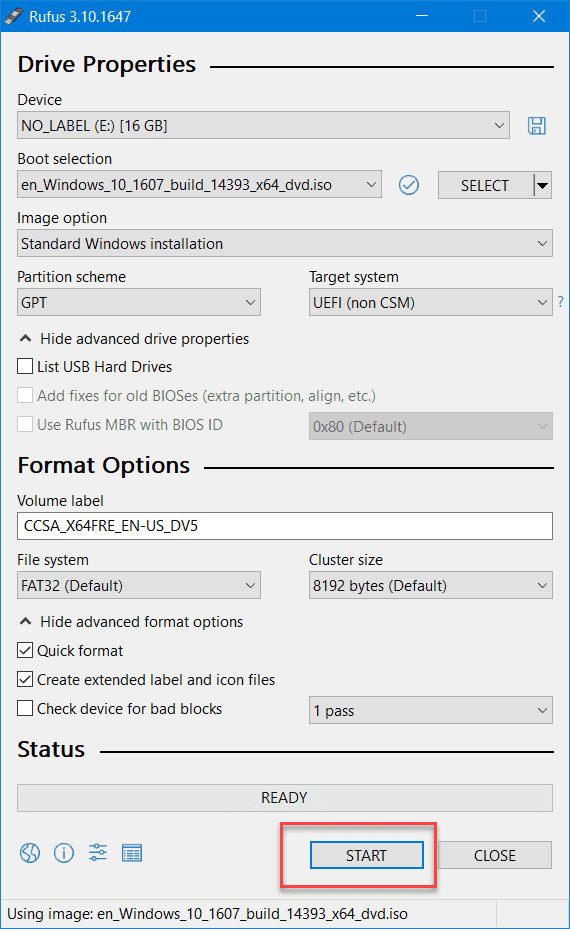The image size is (570, 929).
Task: Collapse Hide advanced drive properties
Action: coord(134,339)
